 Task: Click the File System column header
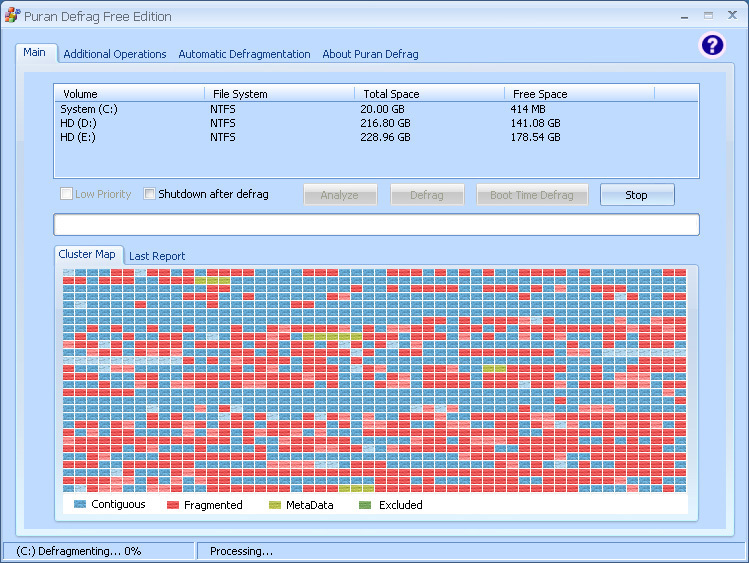(x=279, y=94)
